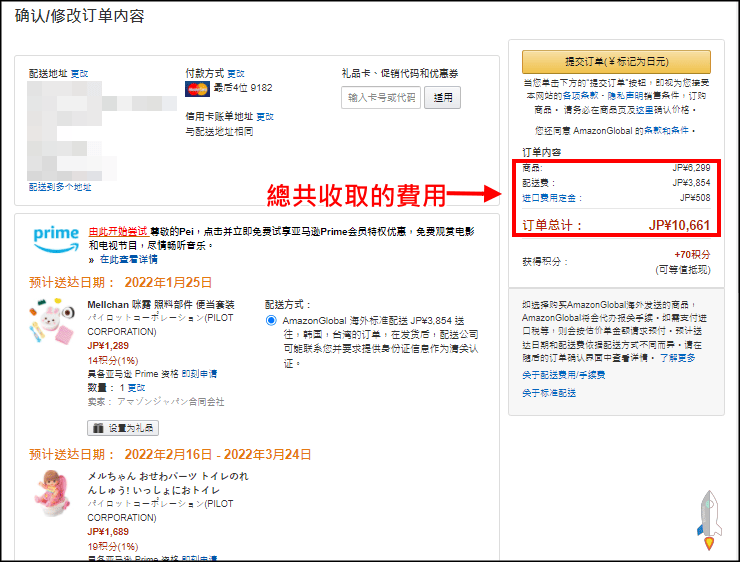Click the 适用 apply button for gift code
This screenshot has height=562, width=740.
tap(442, 97)
